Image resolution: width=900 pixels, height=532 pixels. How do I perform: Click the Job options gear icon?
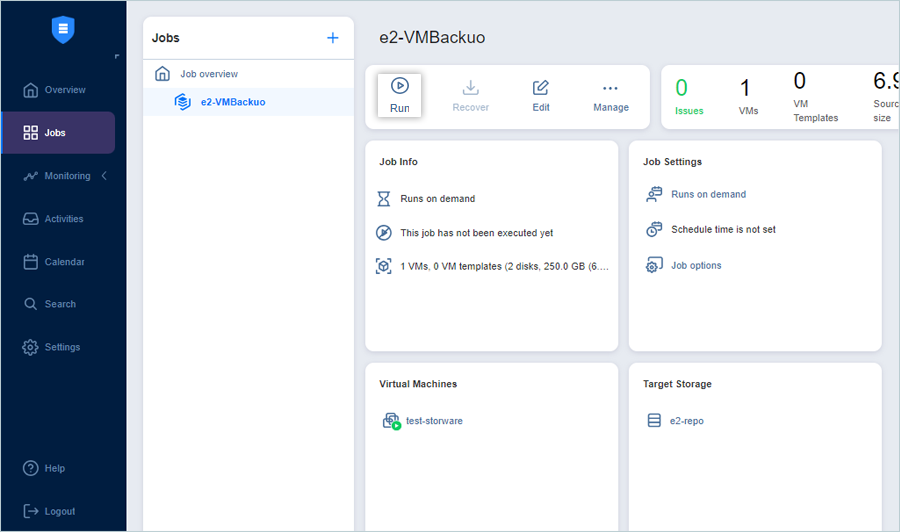click(x=654, y=265)
